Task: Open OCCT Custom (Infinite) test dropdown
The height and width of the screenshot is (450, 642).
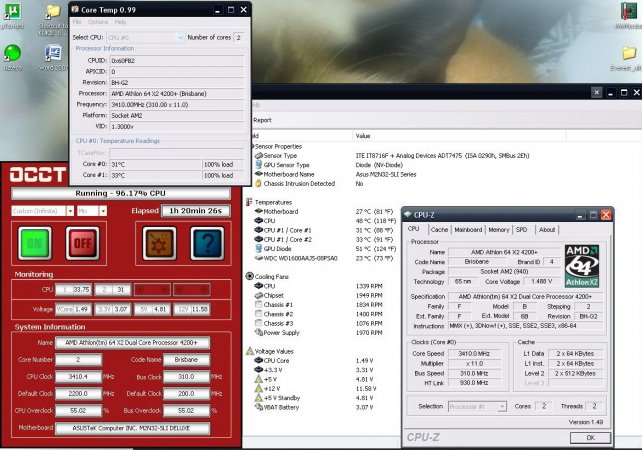Action: (x=43, y=211)
